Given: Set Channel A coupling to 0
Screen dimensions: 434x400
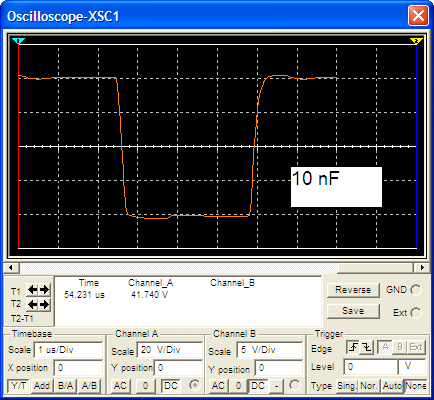Looking at the screenshot, I should point(145,386).
